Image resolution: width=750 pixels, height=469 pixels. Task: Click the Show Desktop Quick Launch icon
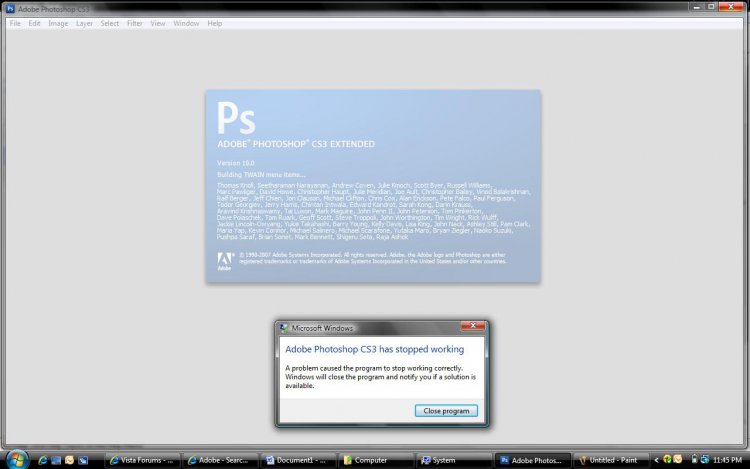coord(56,460)
